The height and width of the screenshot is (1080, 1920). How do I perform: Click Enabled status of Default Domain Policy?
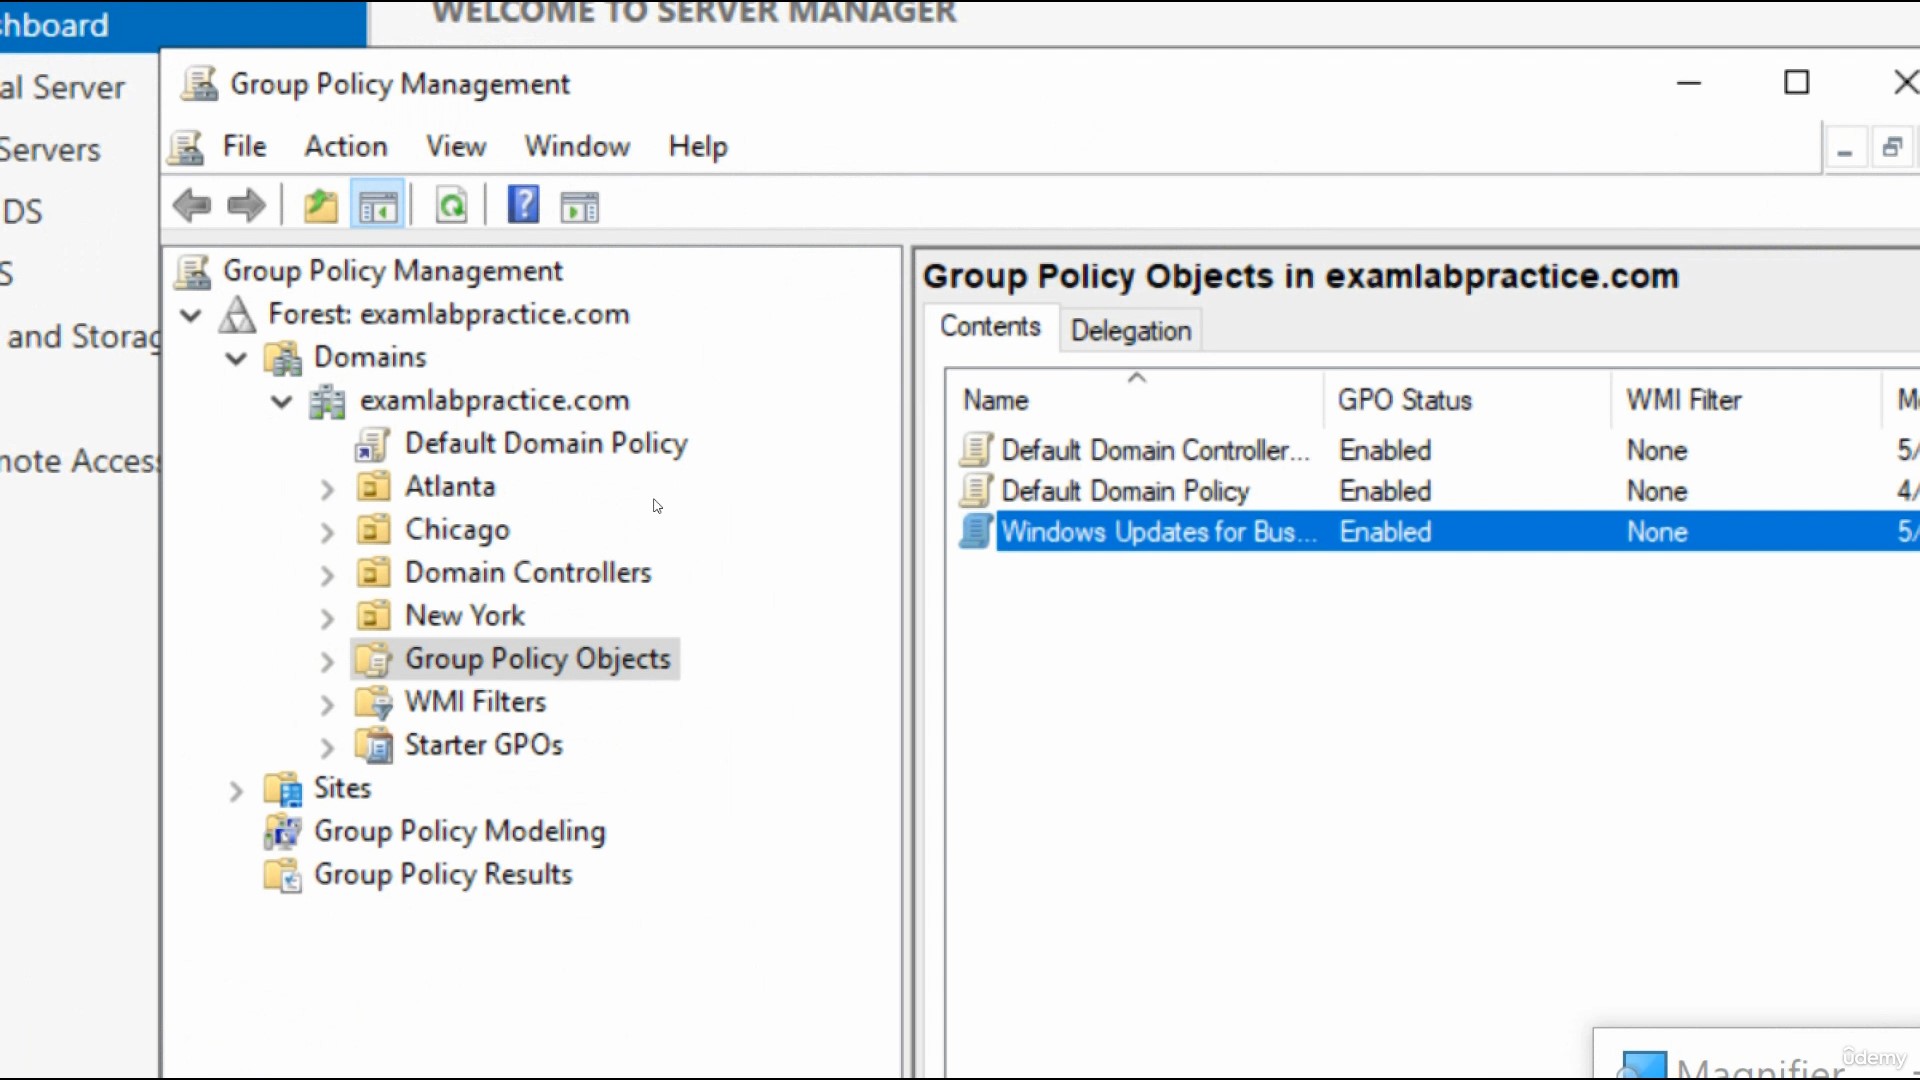1385,491
